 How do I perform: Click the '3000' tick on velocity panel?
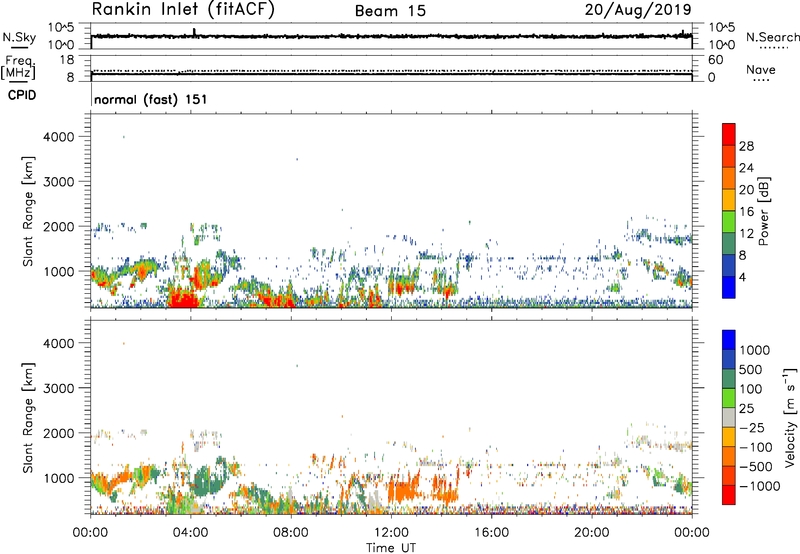[x=59, y=388]
